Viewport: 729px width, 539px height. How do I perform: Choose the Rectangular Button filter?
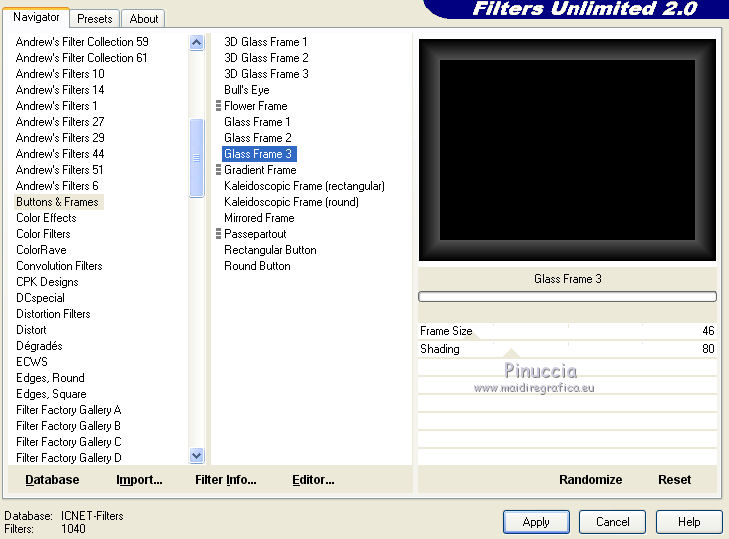coord(270,250)
